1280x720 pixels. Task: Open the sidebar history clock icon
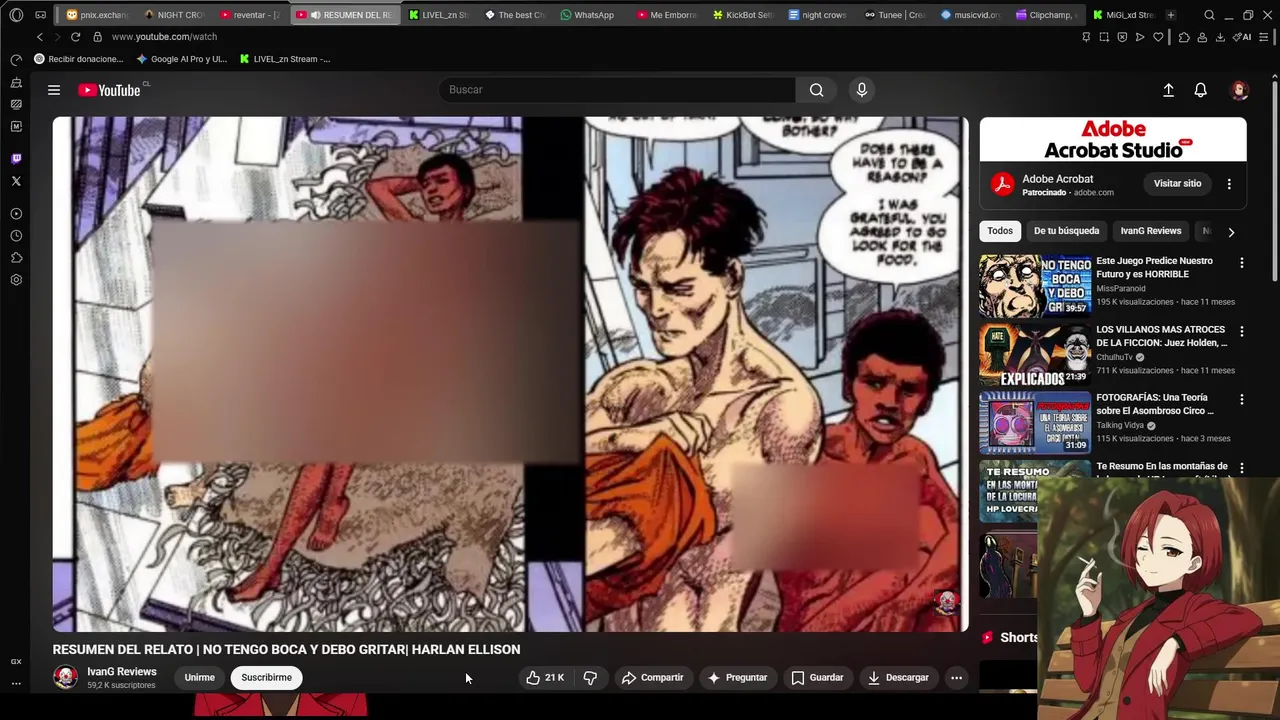(16, 236)
